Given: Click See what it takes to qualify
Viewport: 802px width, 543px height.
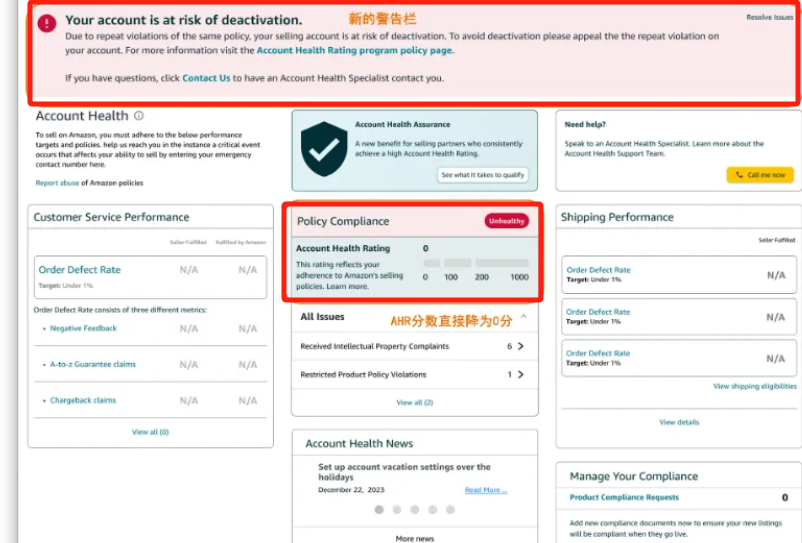Looking at the screenshot, I should click(482, 175).
